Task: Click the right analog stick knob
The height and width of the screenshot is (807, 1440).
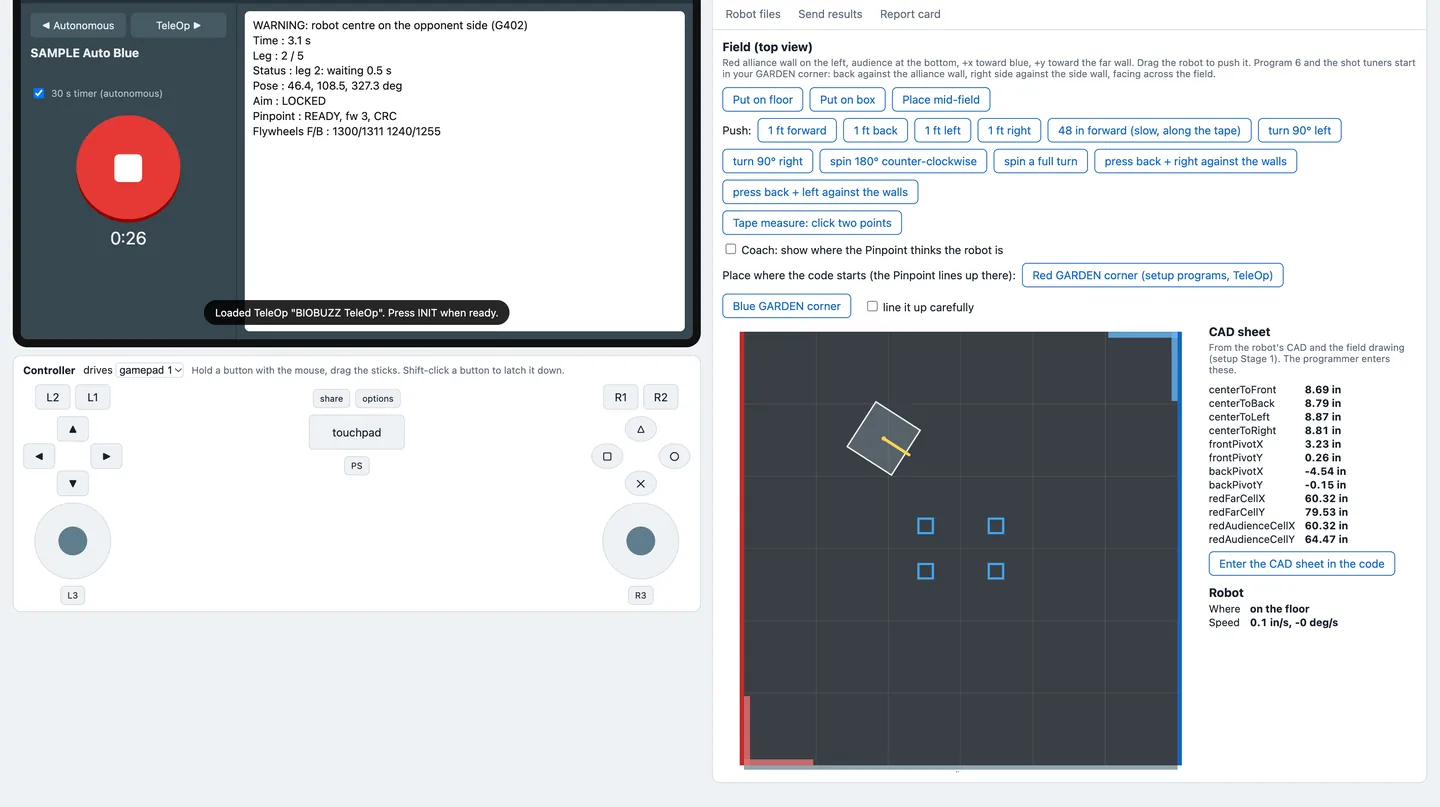Action: (641, 541)
